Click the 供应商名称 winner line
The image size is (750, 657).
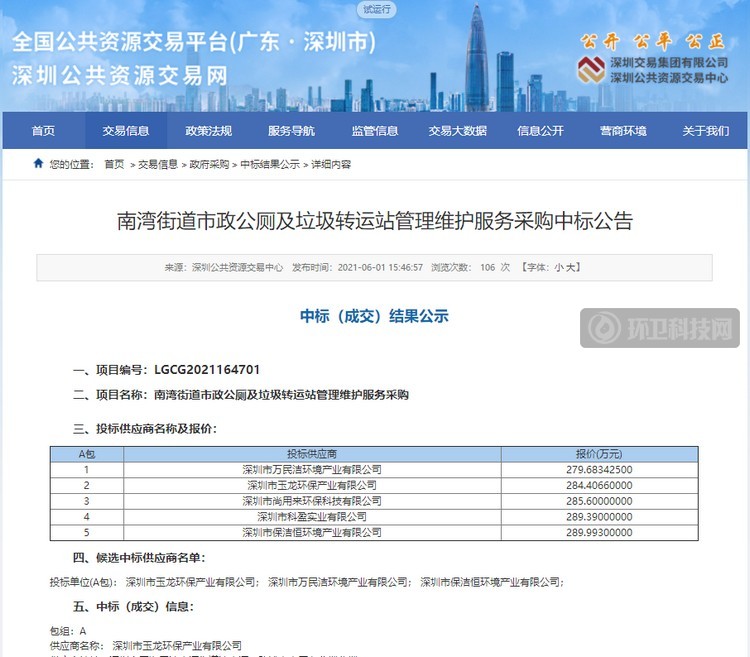[145, 646]
